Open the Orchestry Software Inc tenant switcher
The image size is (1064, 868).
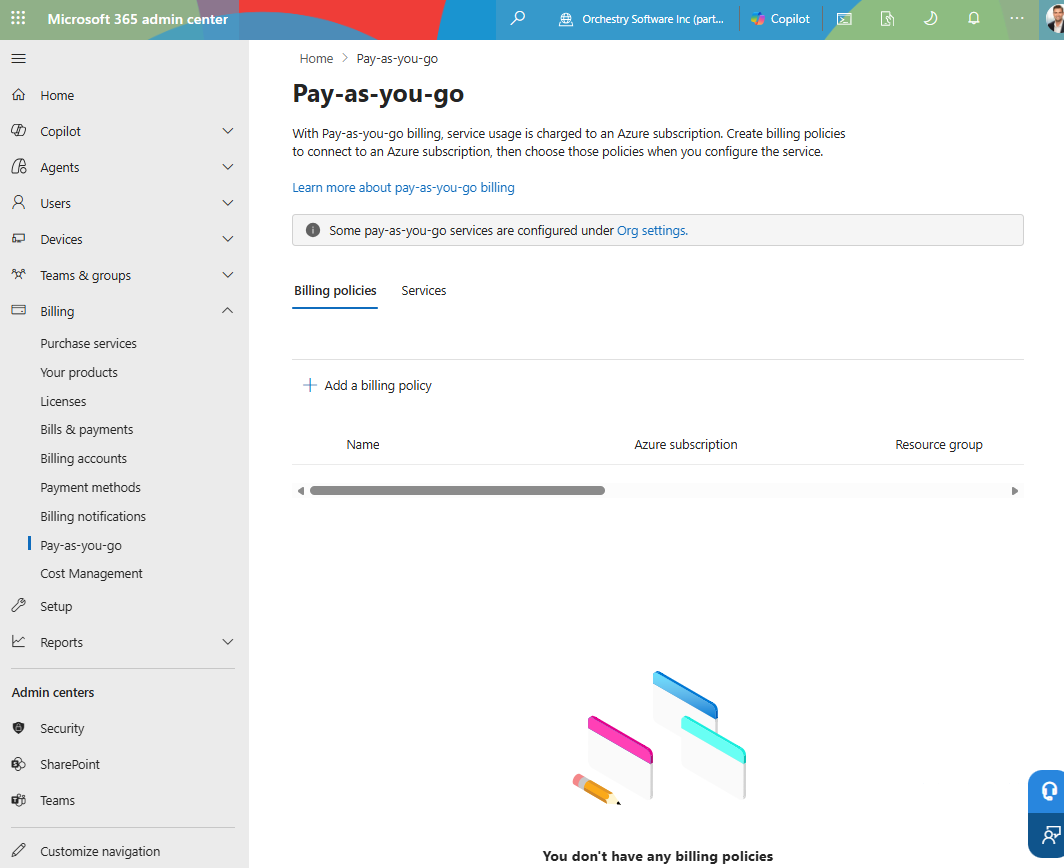pos(641,19)
